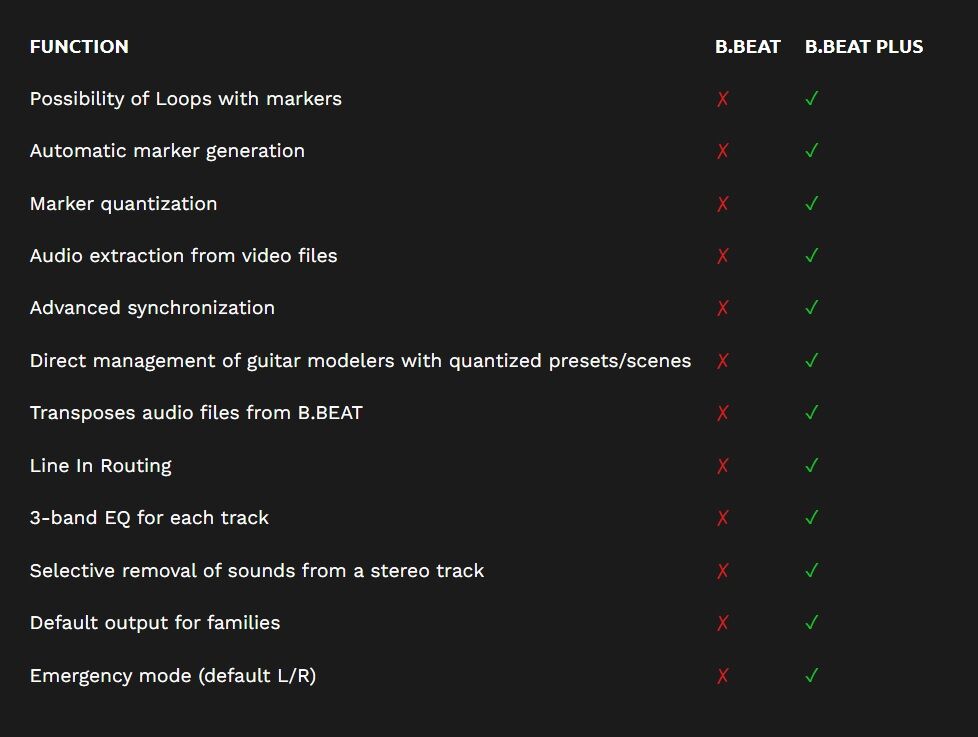Click green check for guitar modelers row
The height and width of the screenshot is (737, 978).
tap(812, 361)
